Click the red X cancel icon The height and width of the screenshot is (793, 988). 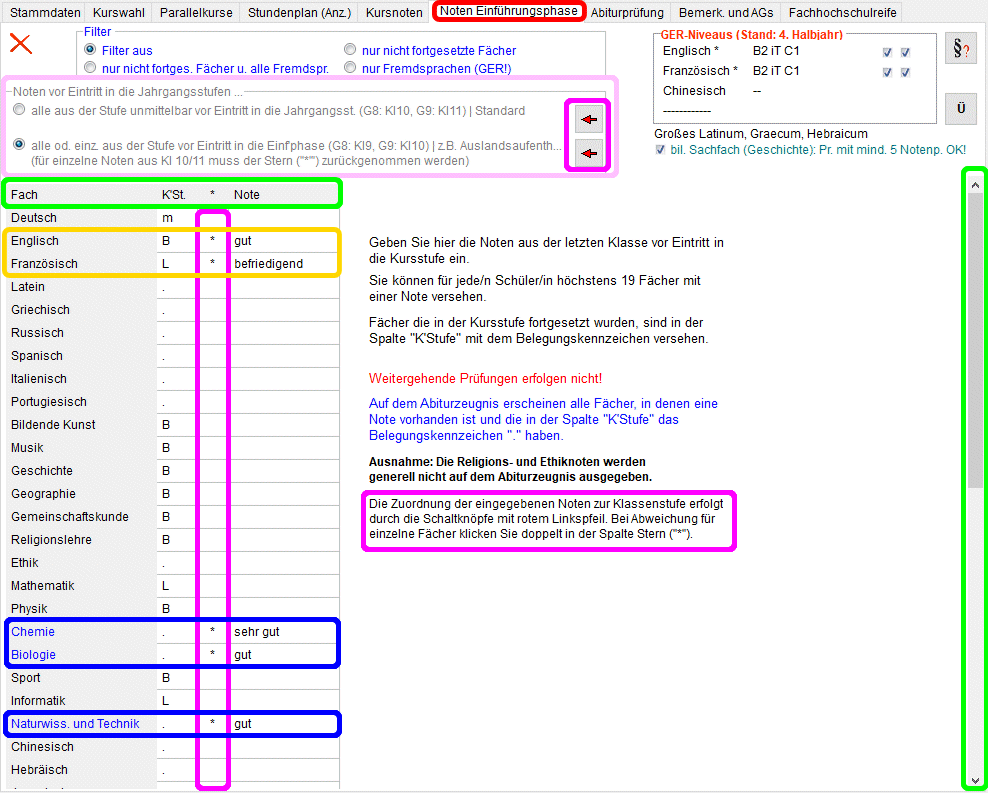tap(20, 44)
